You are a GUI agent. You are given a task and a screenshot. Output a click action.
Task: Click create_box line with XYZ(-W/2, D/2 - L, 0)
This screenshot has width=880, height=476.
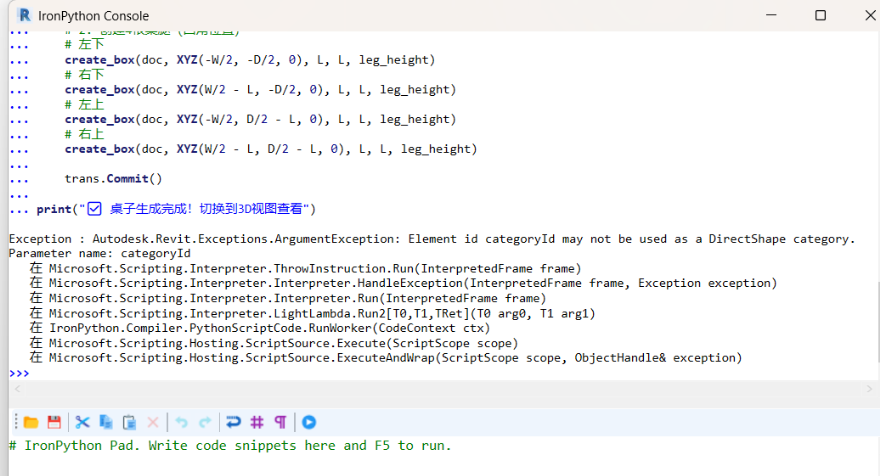[x=260, y=119]
